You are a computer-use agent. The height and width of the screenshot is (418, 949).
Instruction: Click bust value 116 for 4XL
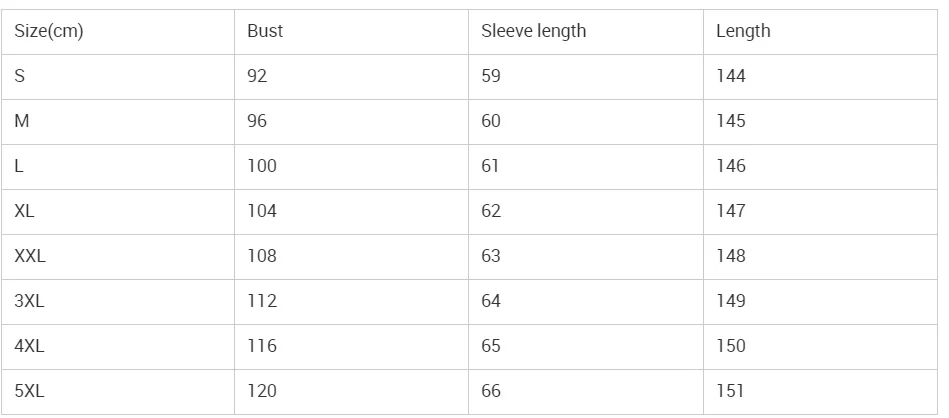coord(262,346)
